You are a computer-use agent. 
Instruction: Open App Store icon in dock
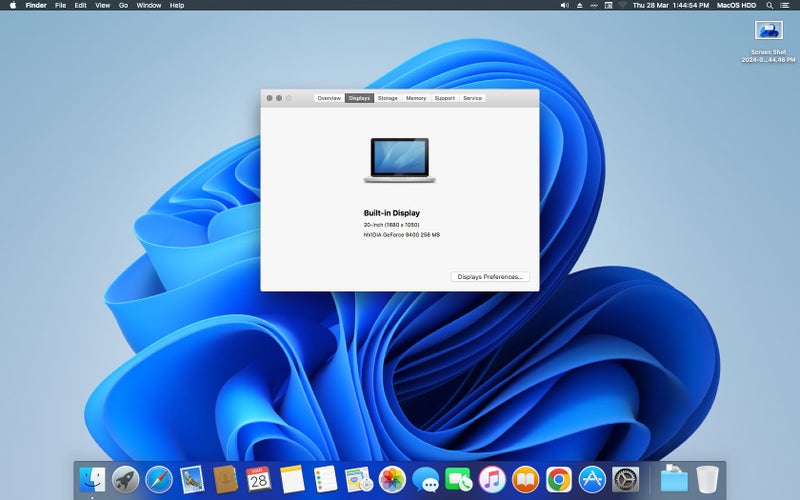pyautogui.click(x=592, y=480)
